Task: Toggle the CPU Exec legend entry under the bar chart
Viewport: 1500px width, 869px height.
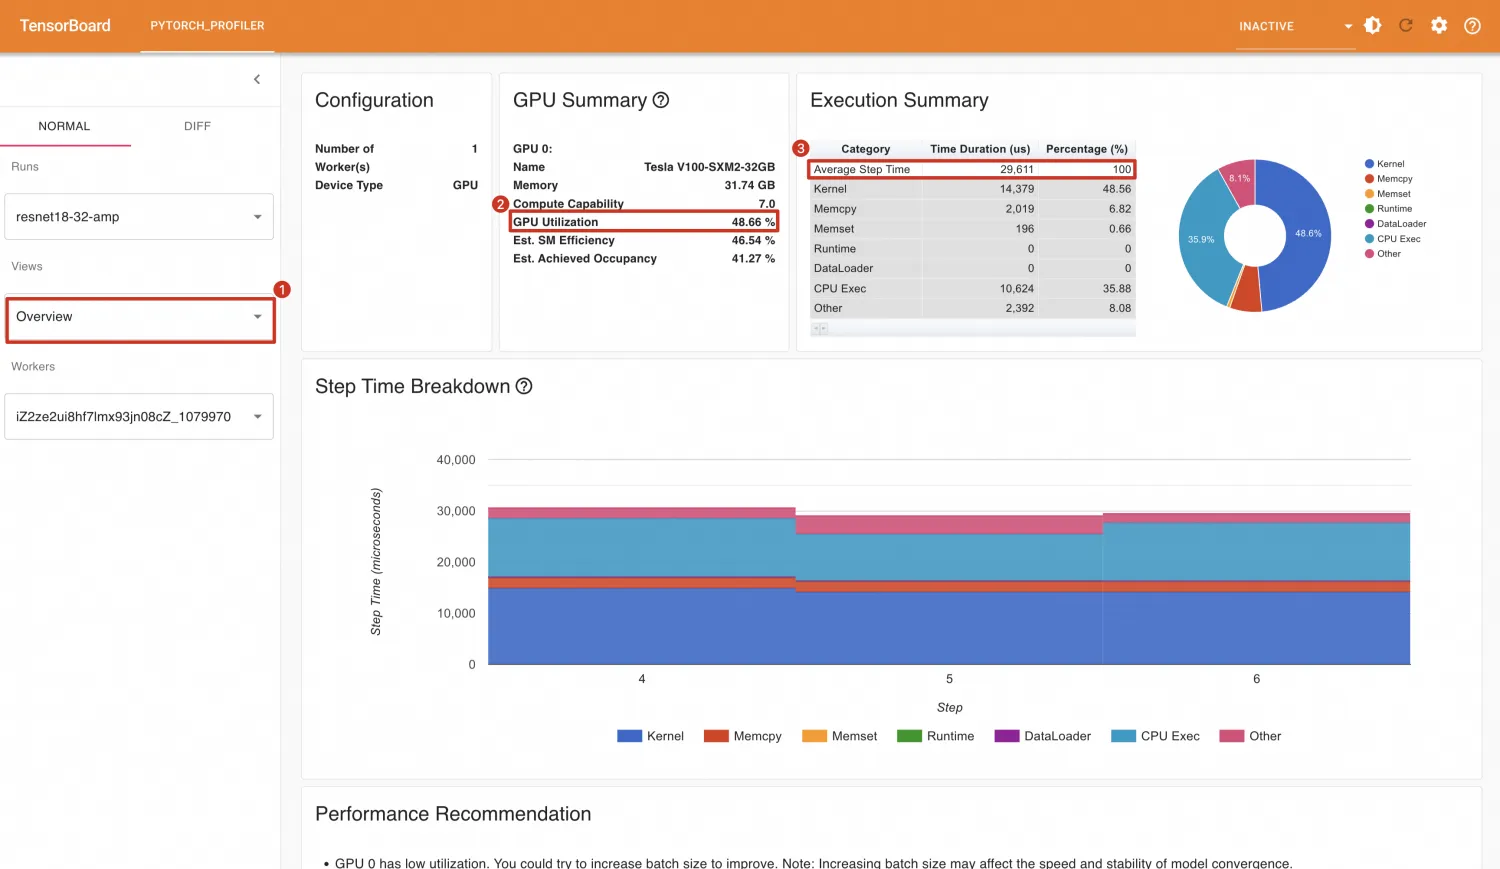Action: pos(1156,736)
